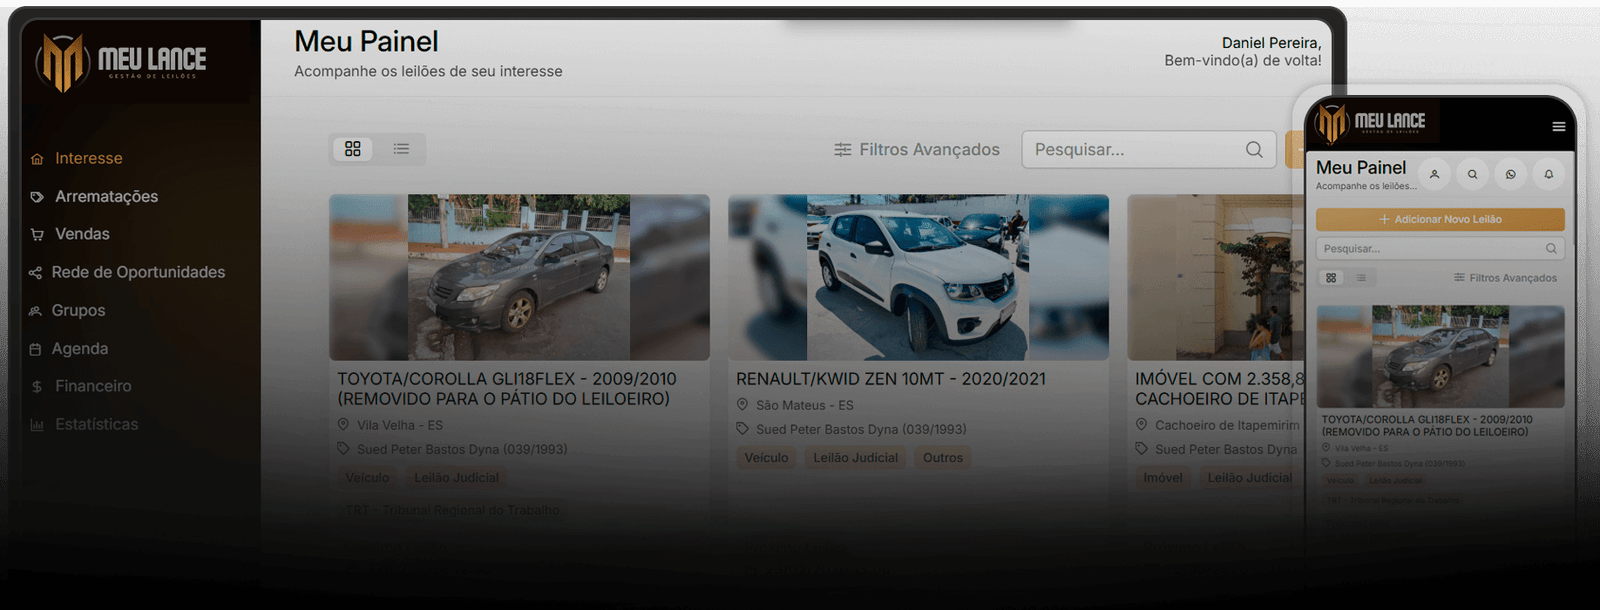Go to Arrematações in the sidebar

(x=106, y=196)
